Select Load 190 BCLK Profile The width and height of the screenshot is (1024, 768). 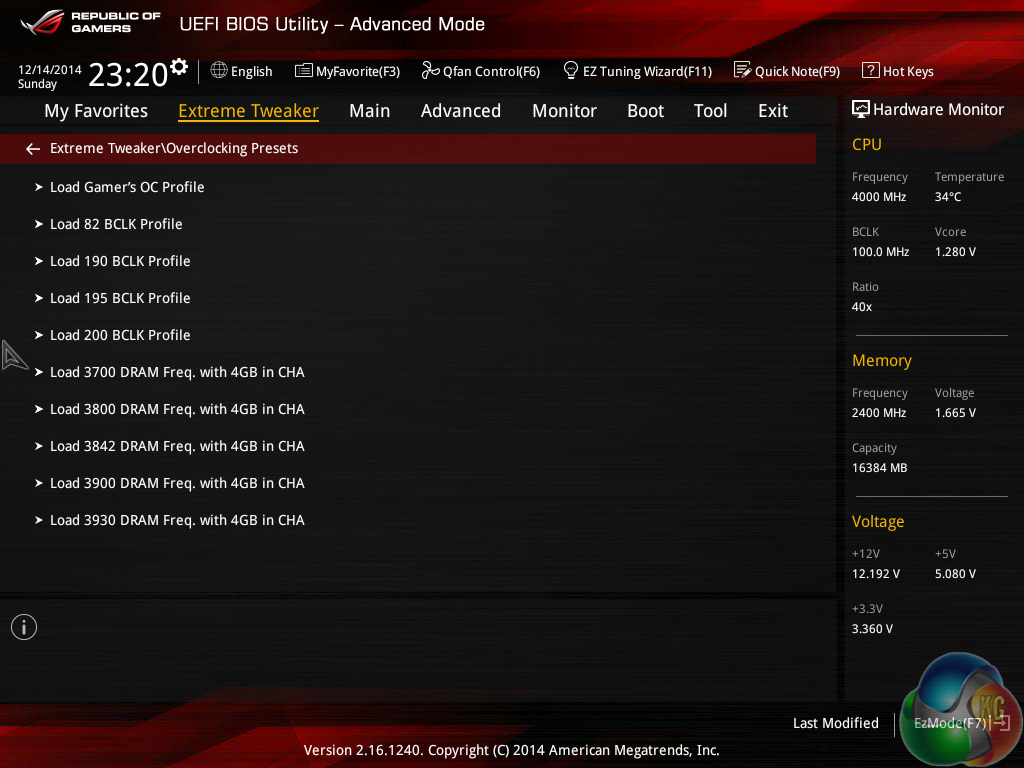120,261
